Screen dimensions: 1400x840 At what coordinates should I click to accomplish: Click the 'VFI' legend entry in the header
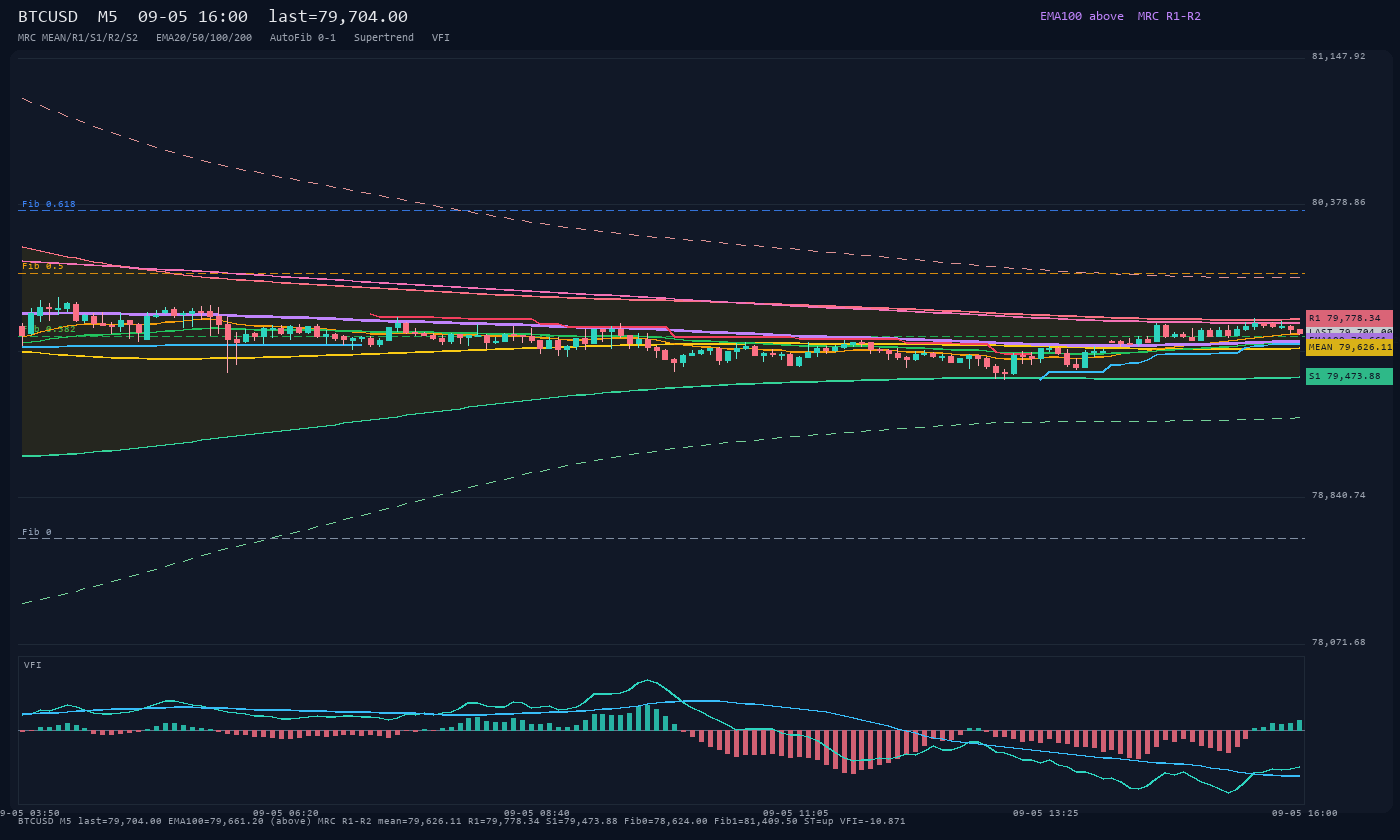[441, 38]
